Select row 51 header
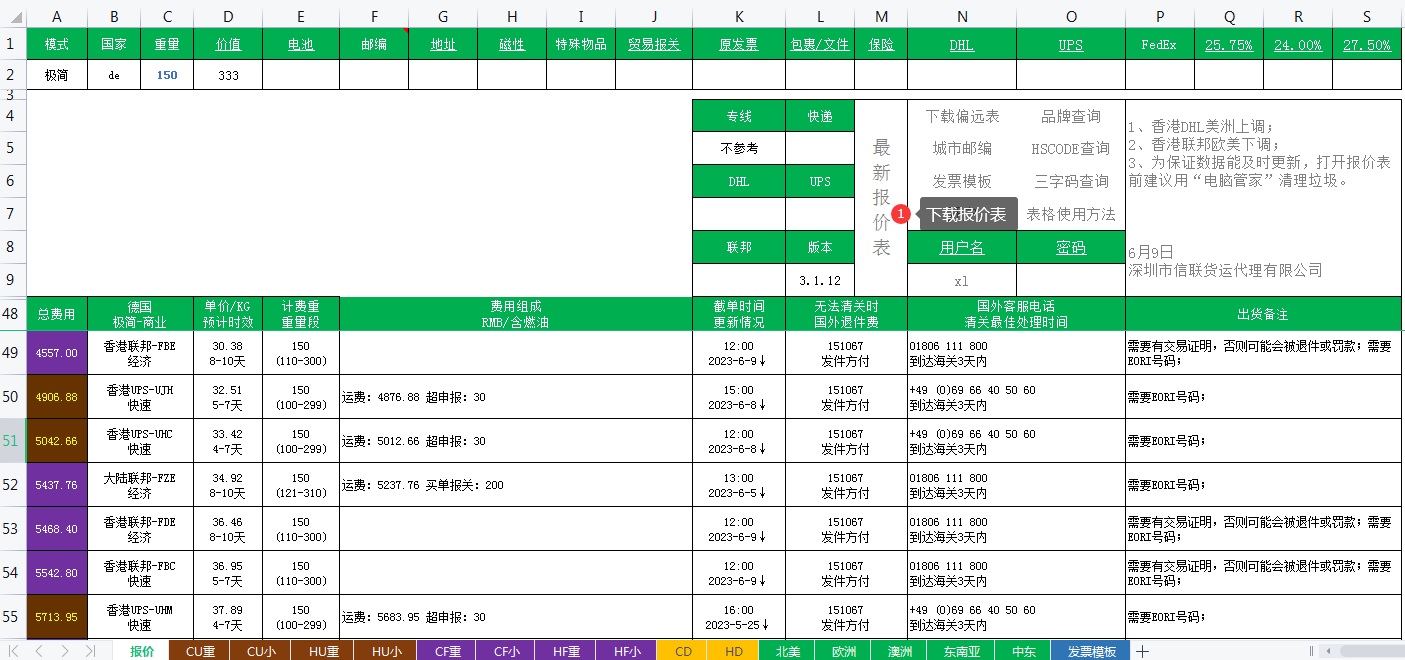This screenshot has width=1405, height=660. [x=11, y=440]
